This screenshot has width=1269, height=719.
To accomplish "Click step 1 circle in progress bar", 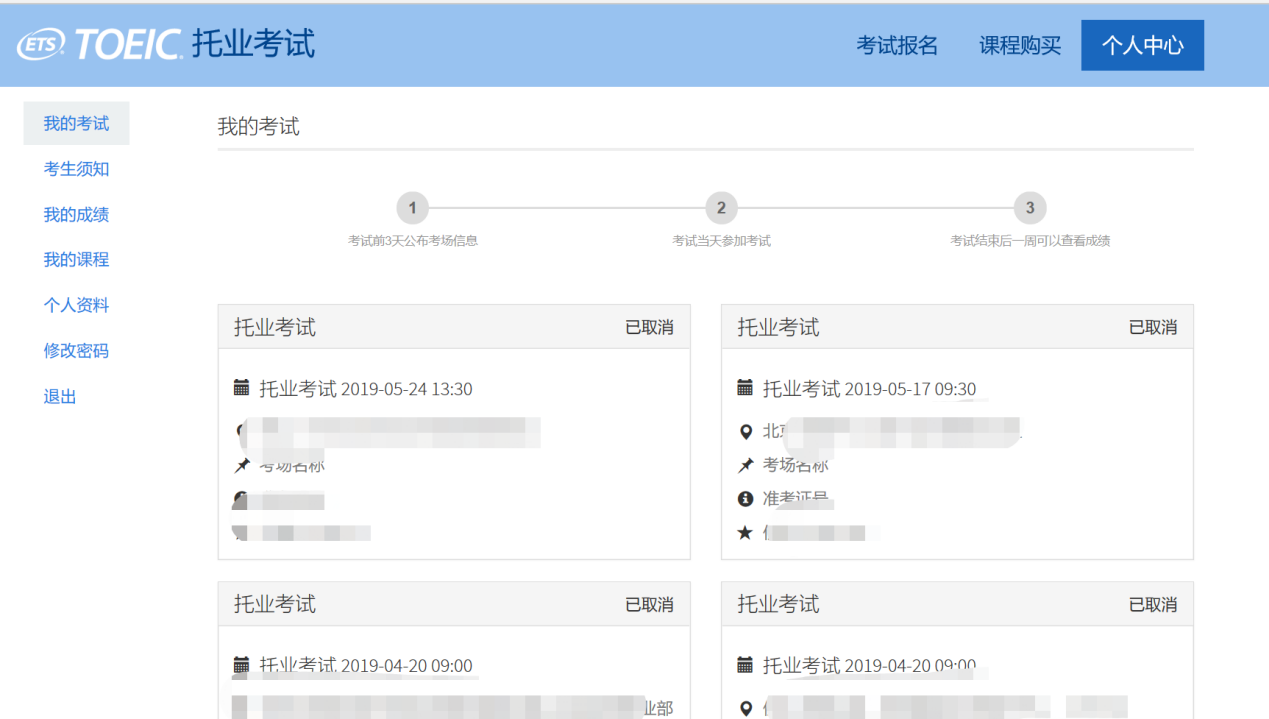I will point(412,208).
